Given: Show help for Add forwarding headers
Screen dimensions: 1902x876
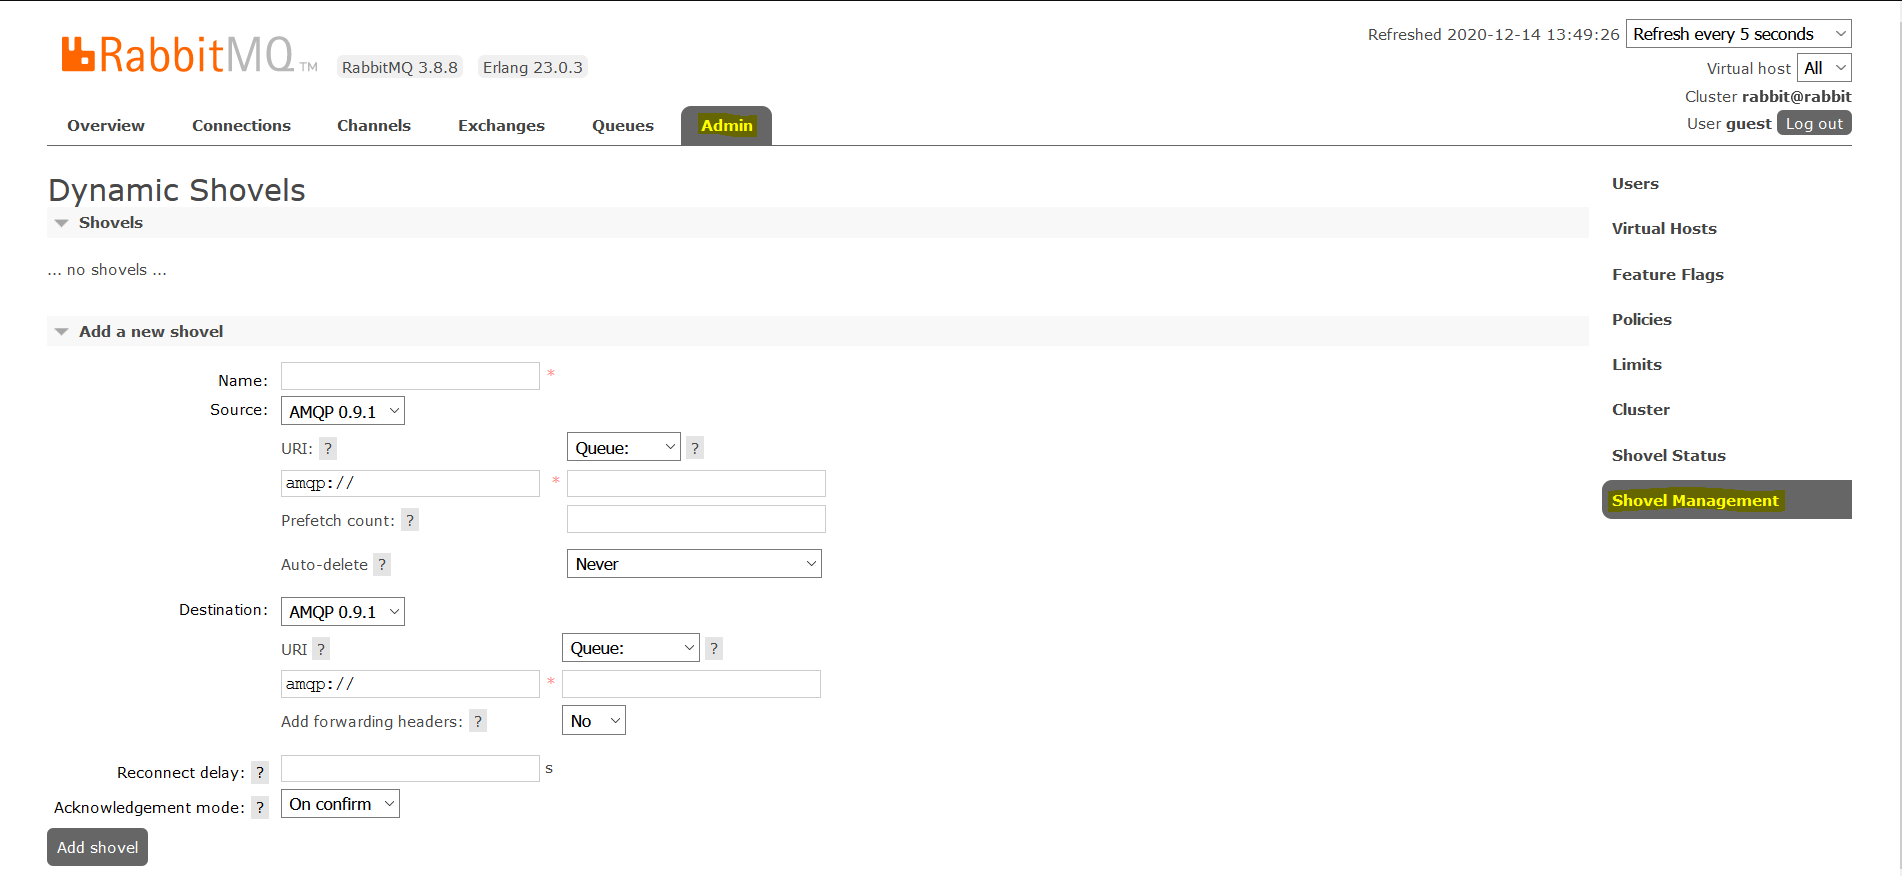Looking at the screenshot, I should click(478, 722).
